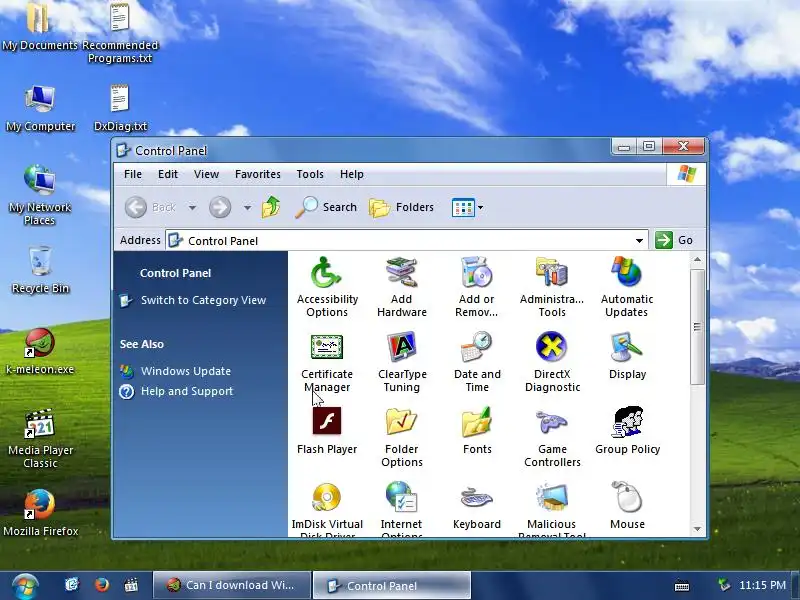Click the scrollbar up arrow

pyautogui.click(x=697, y=260)
